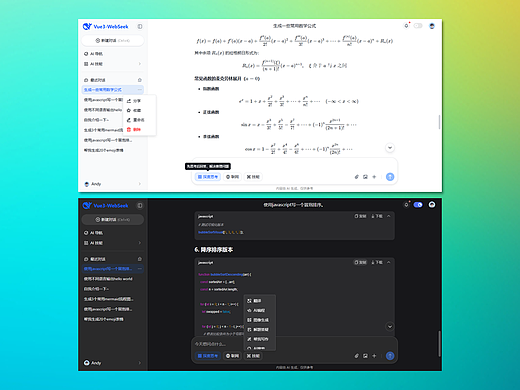Start a new chat in the light window

[113, 41]
